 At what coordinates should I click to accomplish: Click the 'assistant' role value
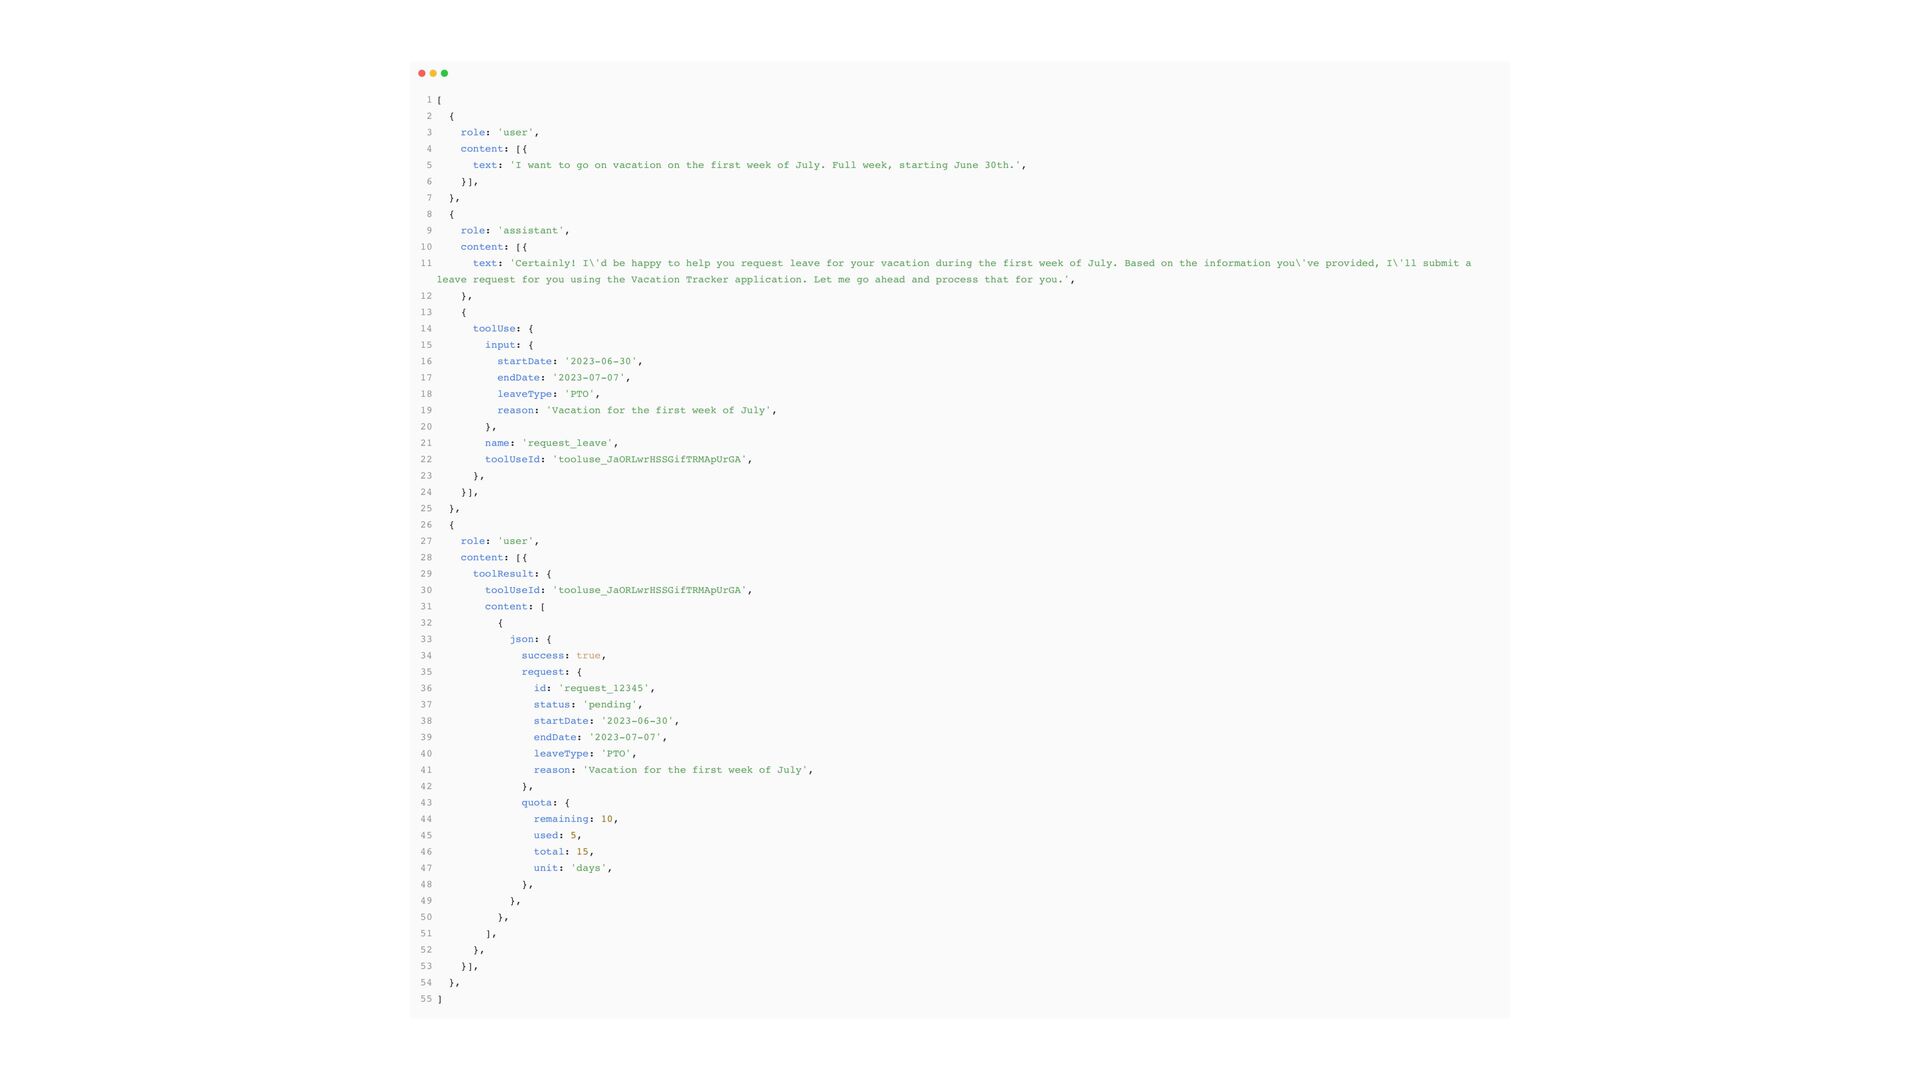[533, 231]
